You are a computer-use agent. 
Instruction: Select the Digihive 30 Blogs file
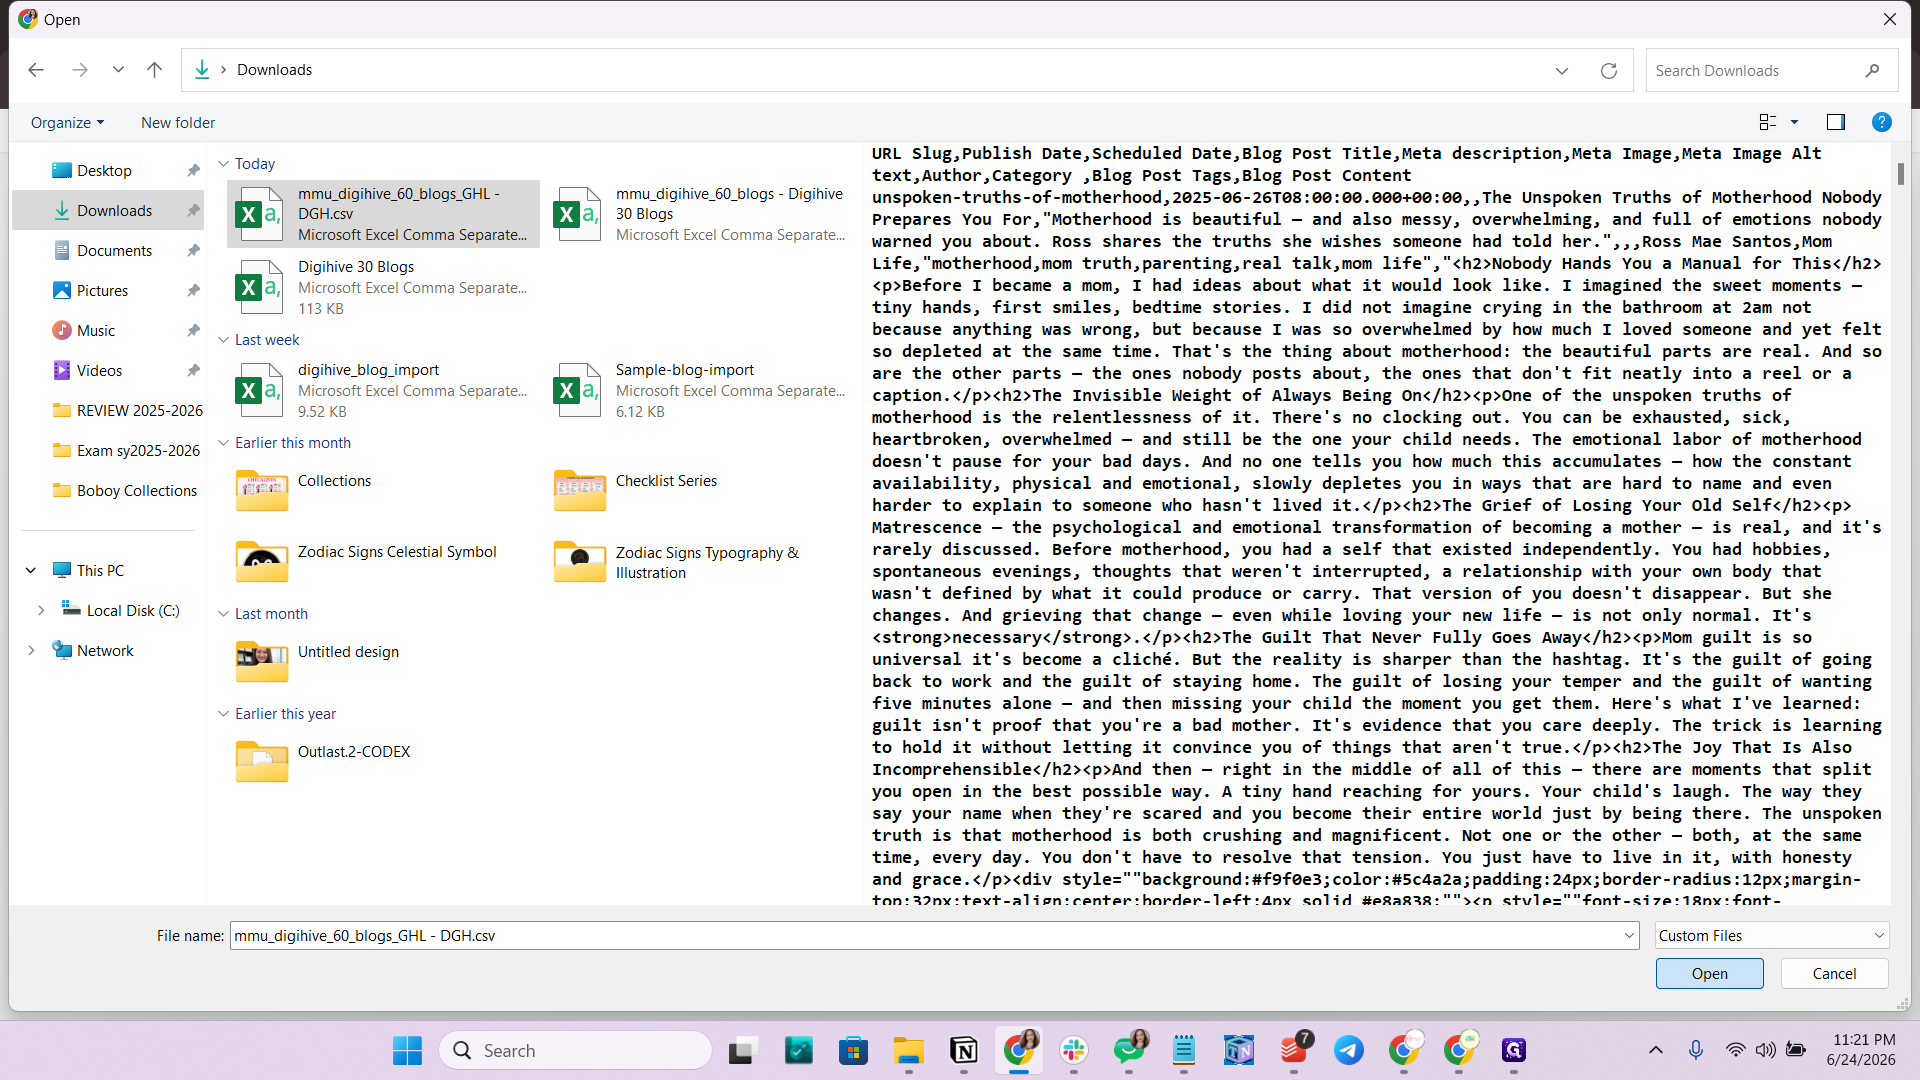coord(384,288)
